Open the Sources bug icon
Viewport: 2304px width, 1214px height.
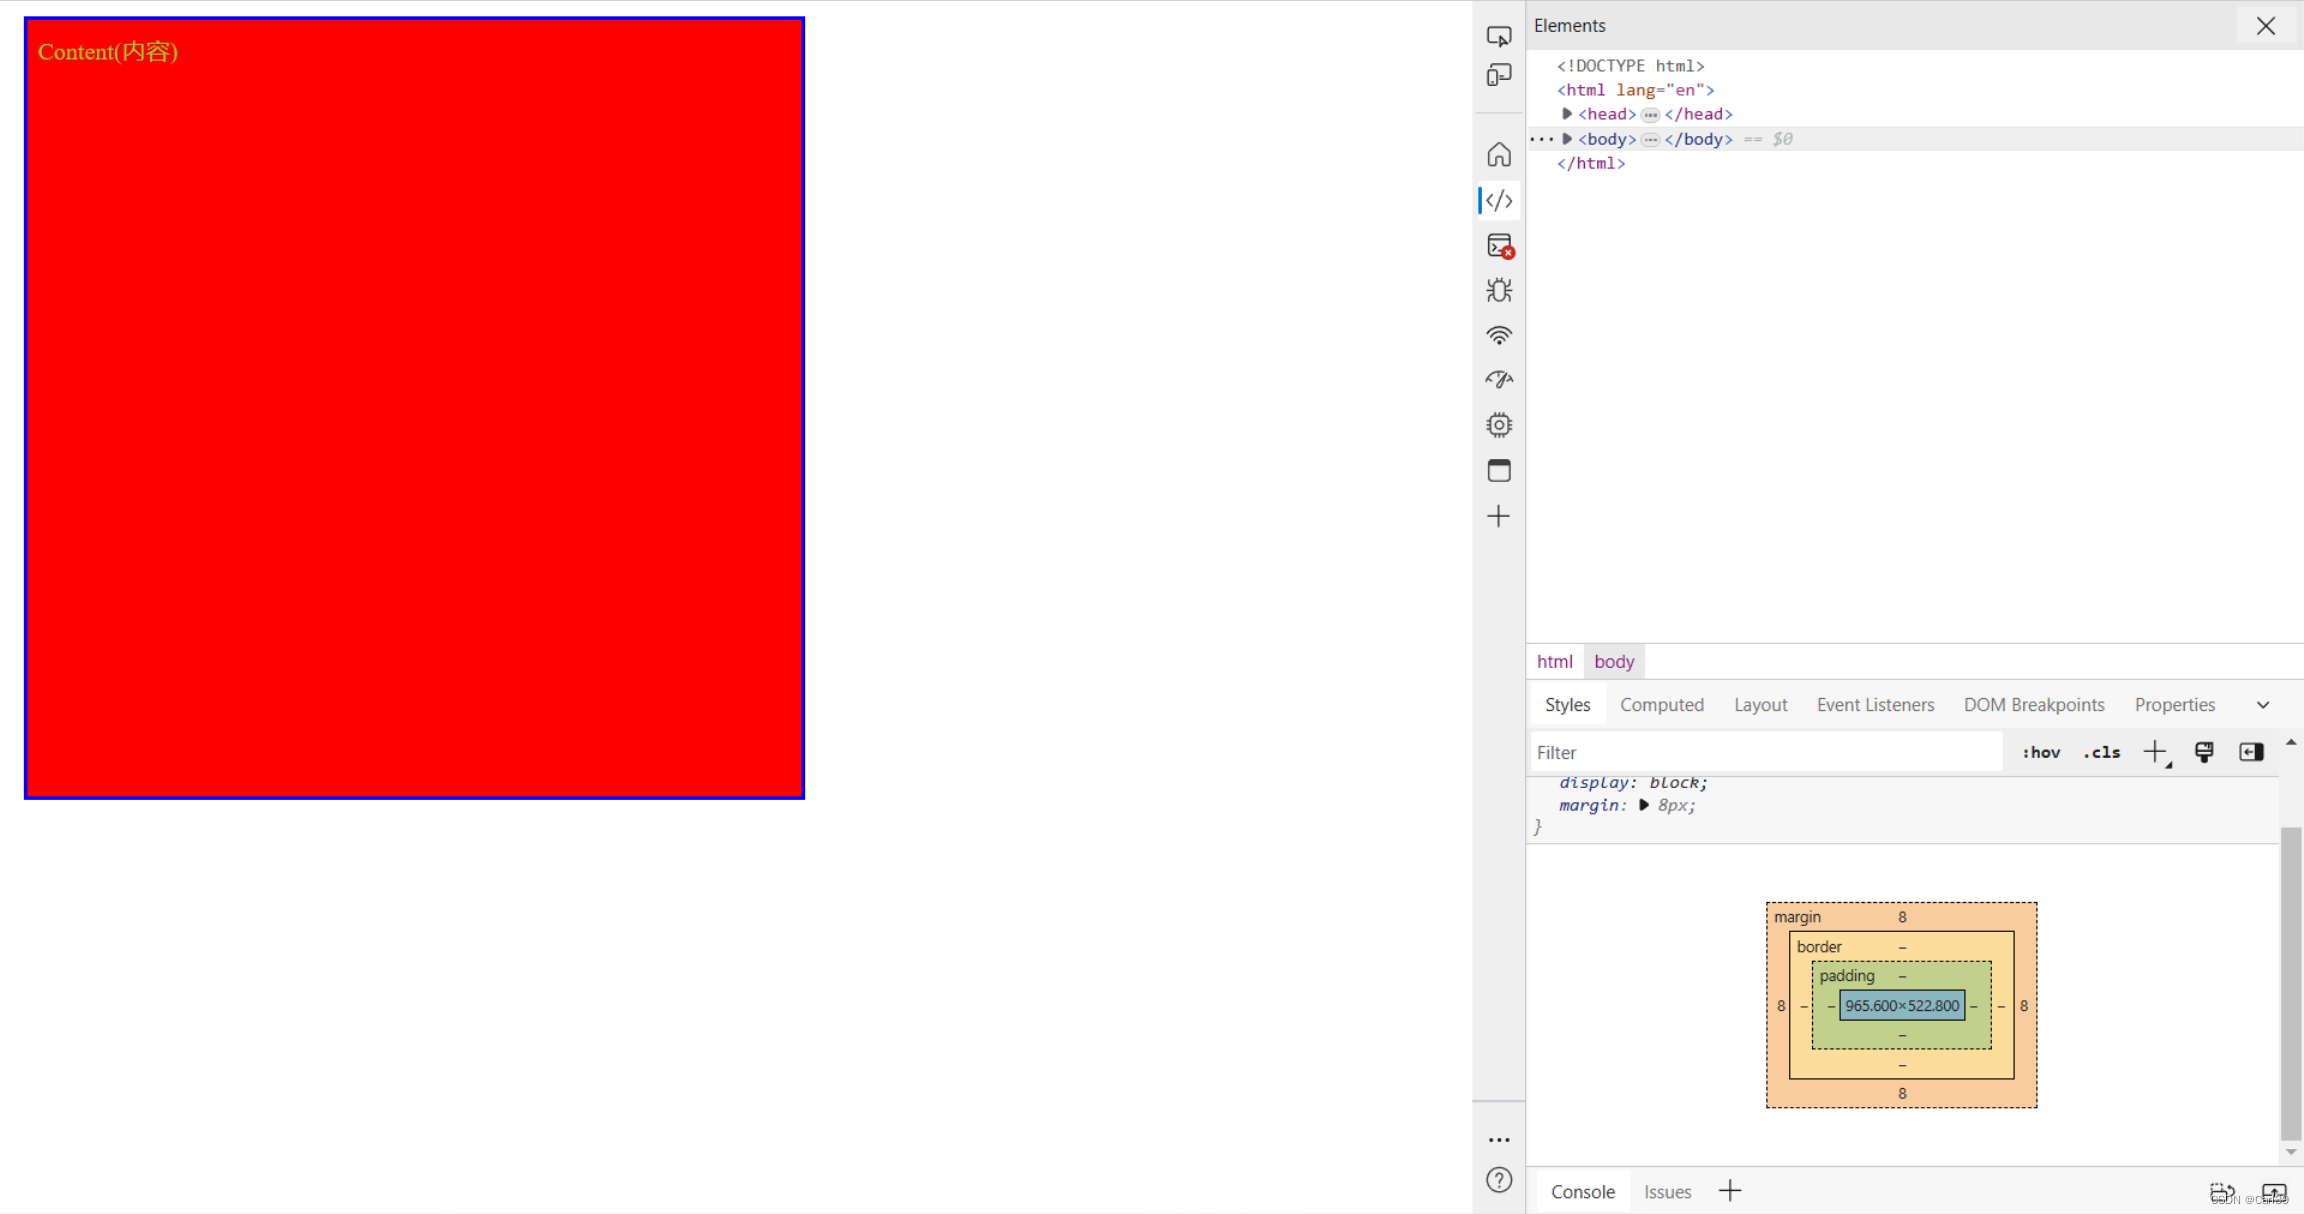[1498, 290]
